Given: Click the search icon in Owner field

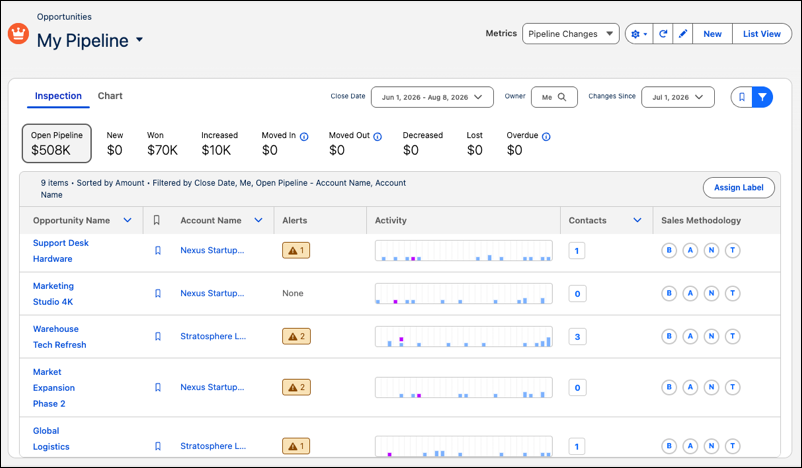Looking at the screenshot, I should [562, 97].
